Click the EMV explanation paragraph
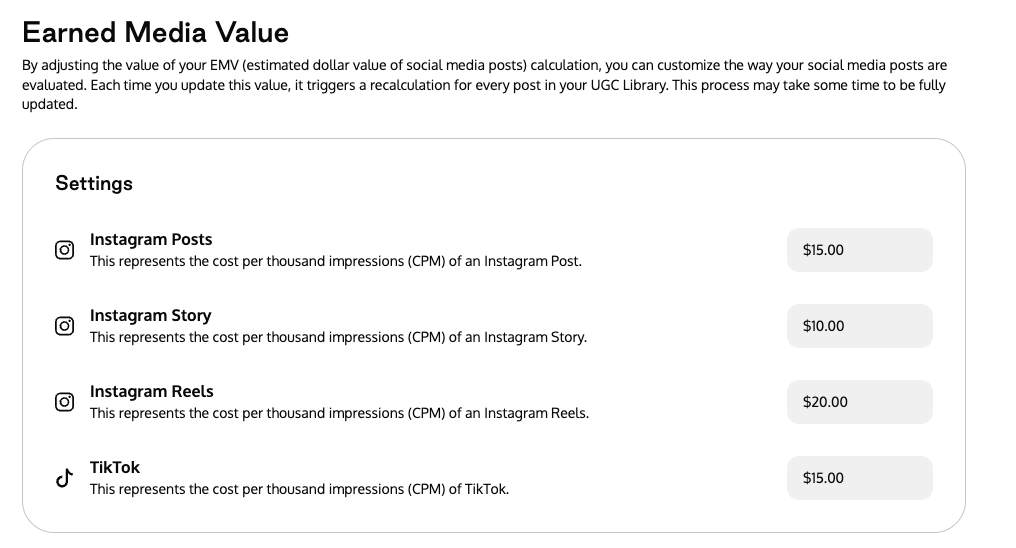This screenshot has width=1016, height=548. (484, 85)
